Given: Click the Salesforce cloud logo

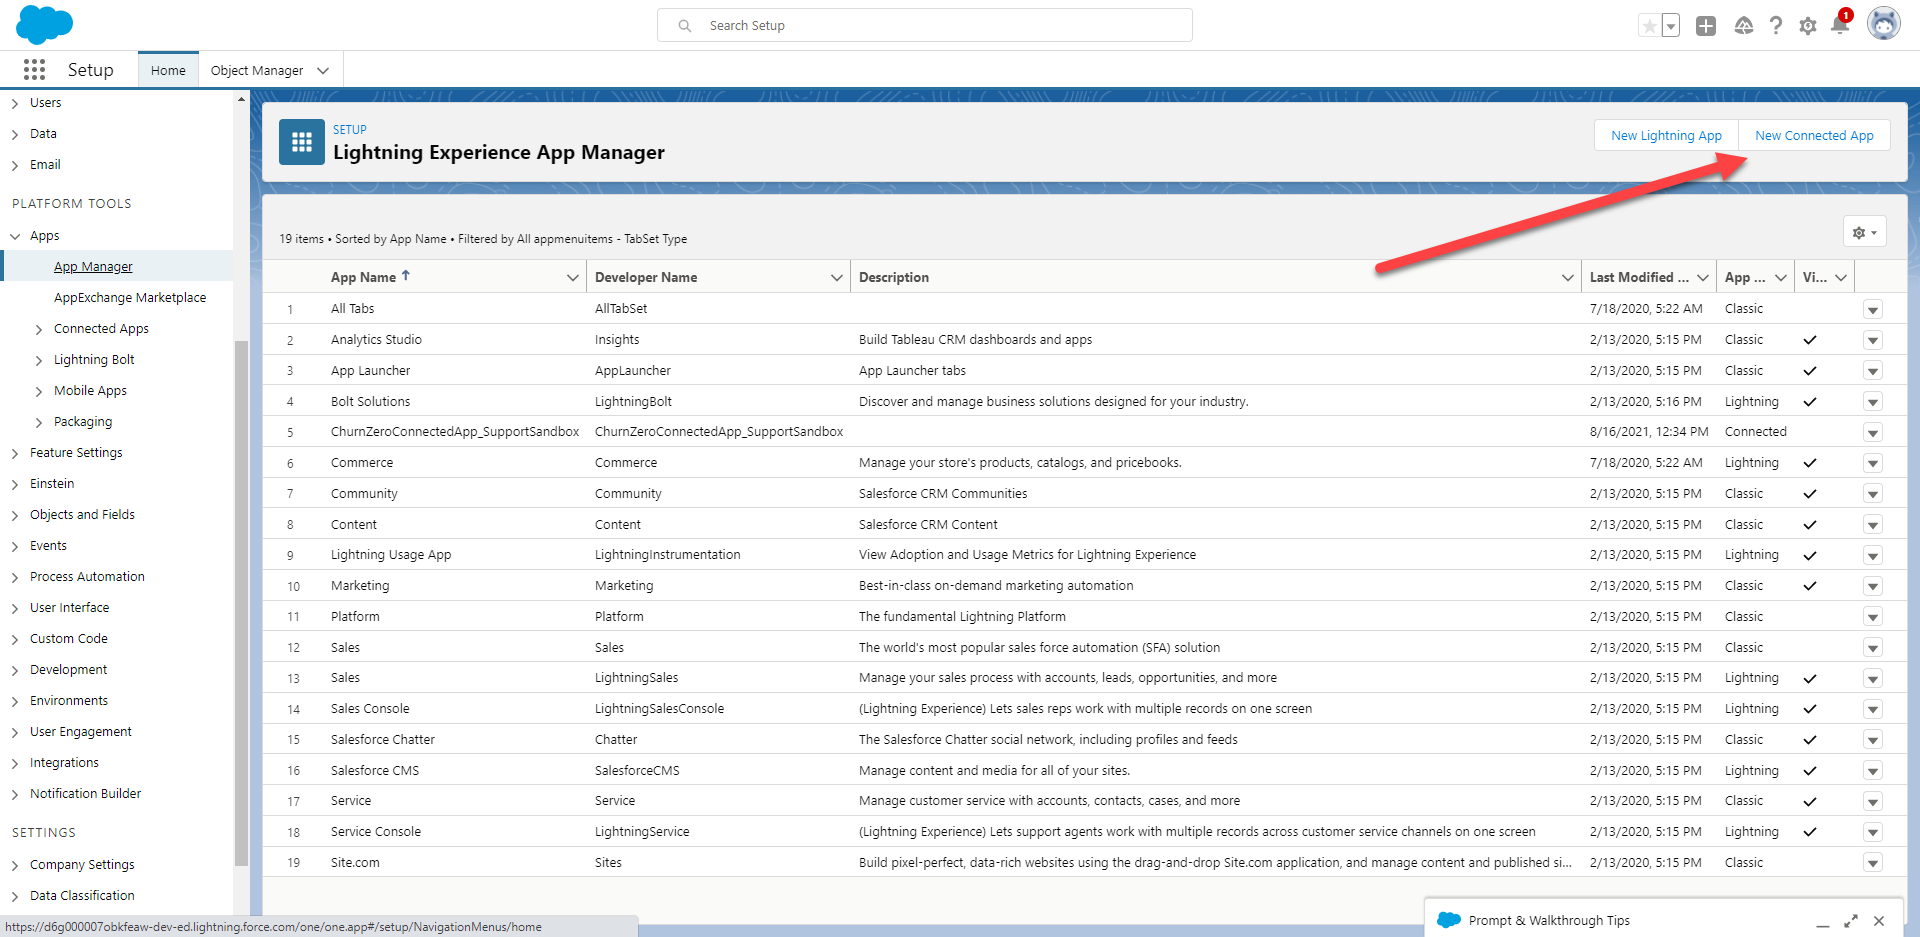Looking at the screenshot, I should coord(44,24).
